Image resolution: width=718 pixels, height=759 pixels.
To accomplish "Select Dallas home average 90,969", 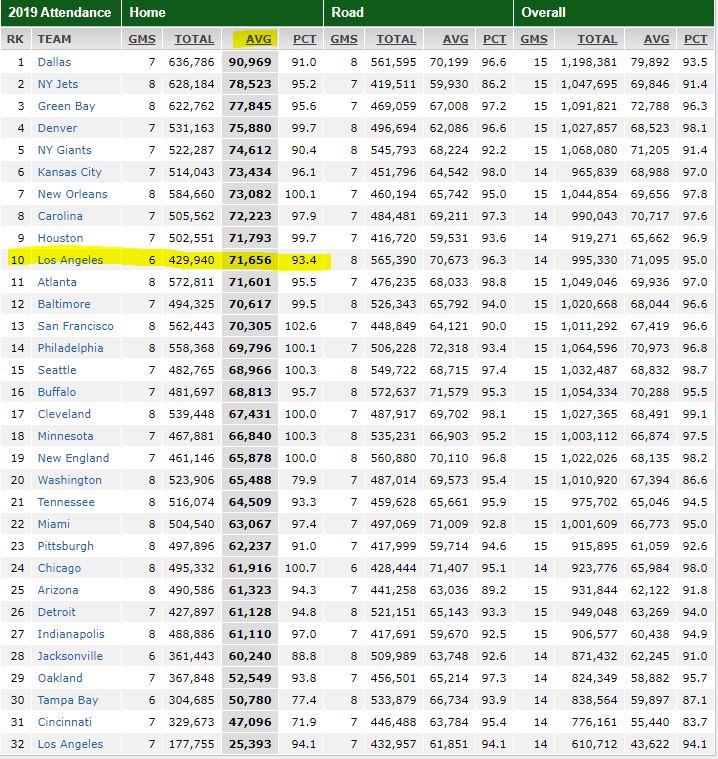I will pos(250,62).
